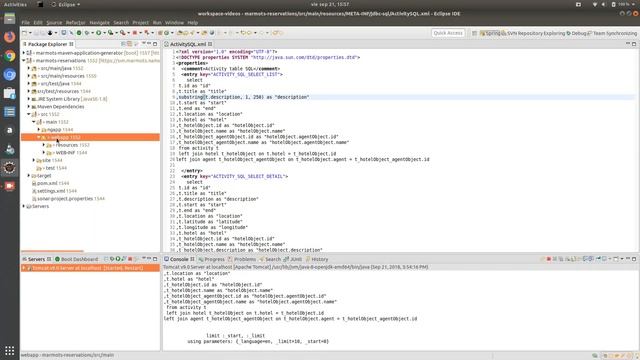Select Tomcat v9.0 Server at localhost
The width and height of the screenshot is (640, 360).
point(90,268)
